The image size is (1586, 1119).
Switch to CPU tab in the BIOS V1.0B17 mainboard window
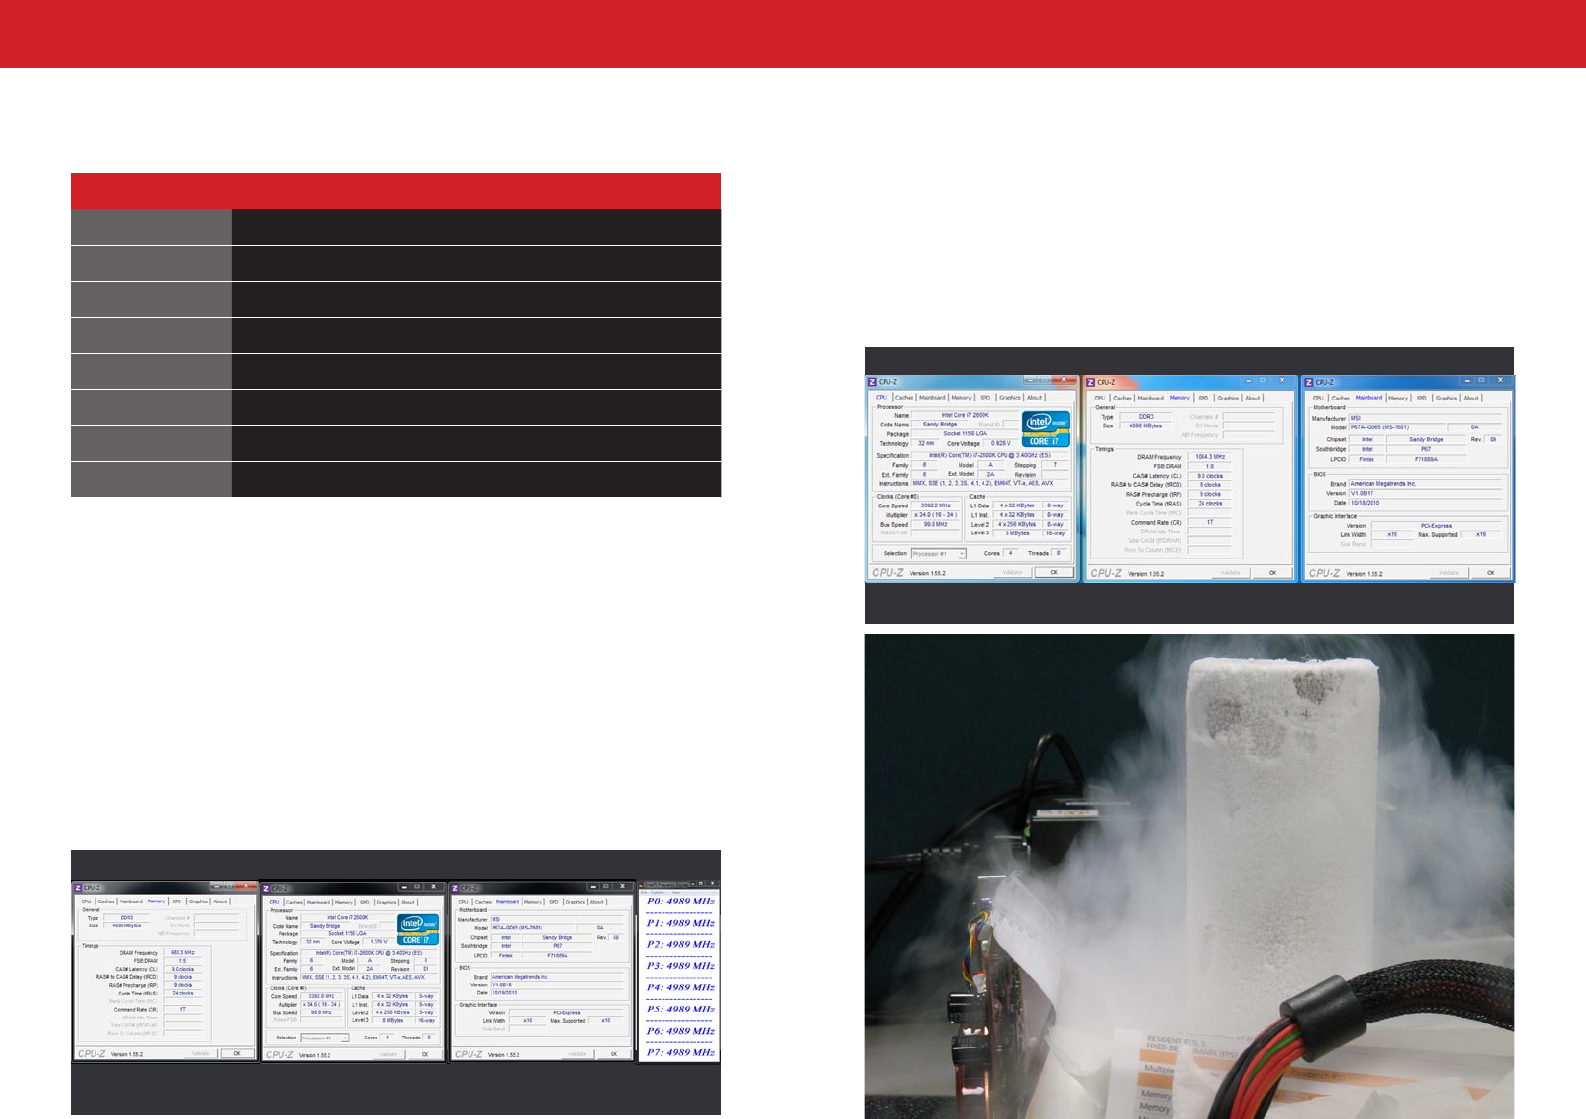pos(1318,398)
